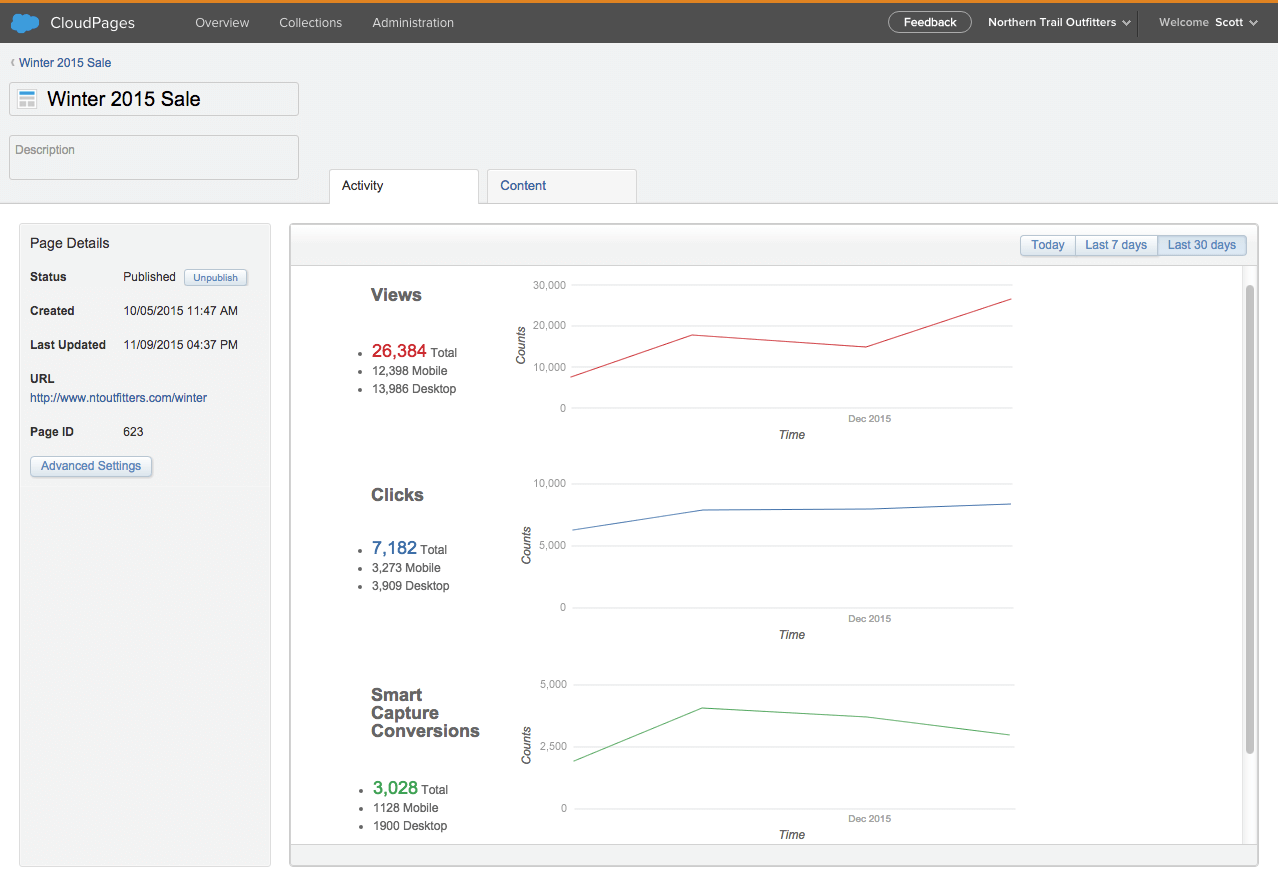The image size is (1278, 880).
Task: Click the CloudPages app name
Action: tap(92, 22)
